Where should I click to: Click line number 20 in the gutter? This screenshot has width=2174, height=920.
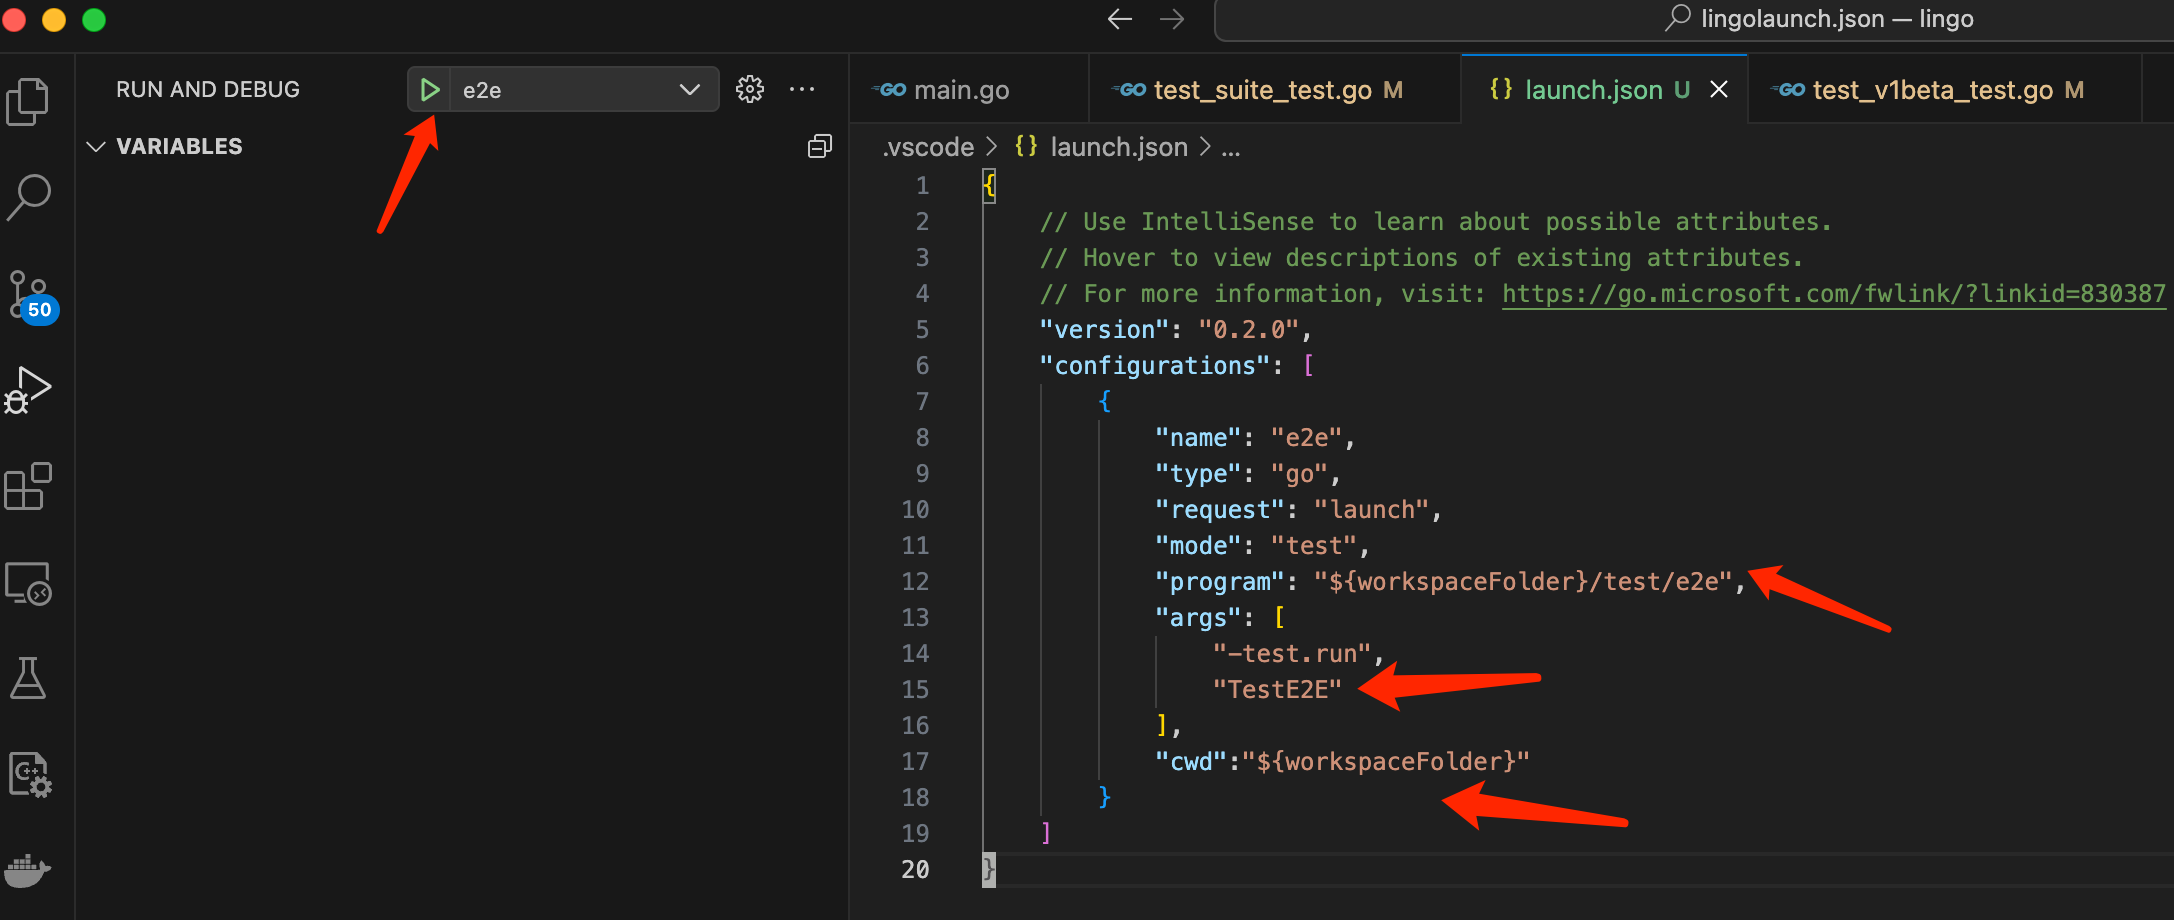(915, 870)
